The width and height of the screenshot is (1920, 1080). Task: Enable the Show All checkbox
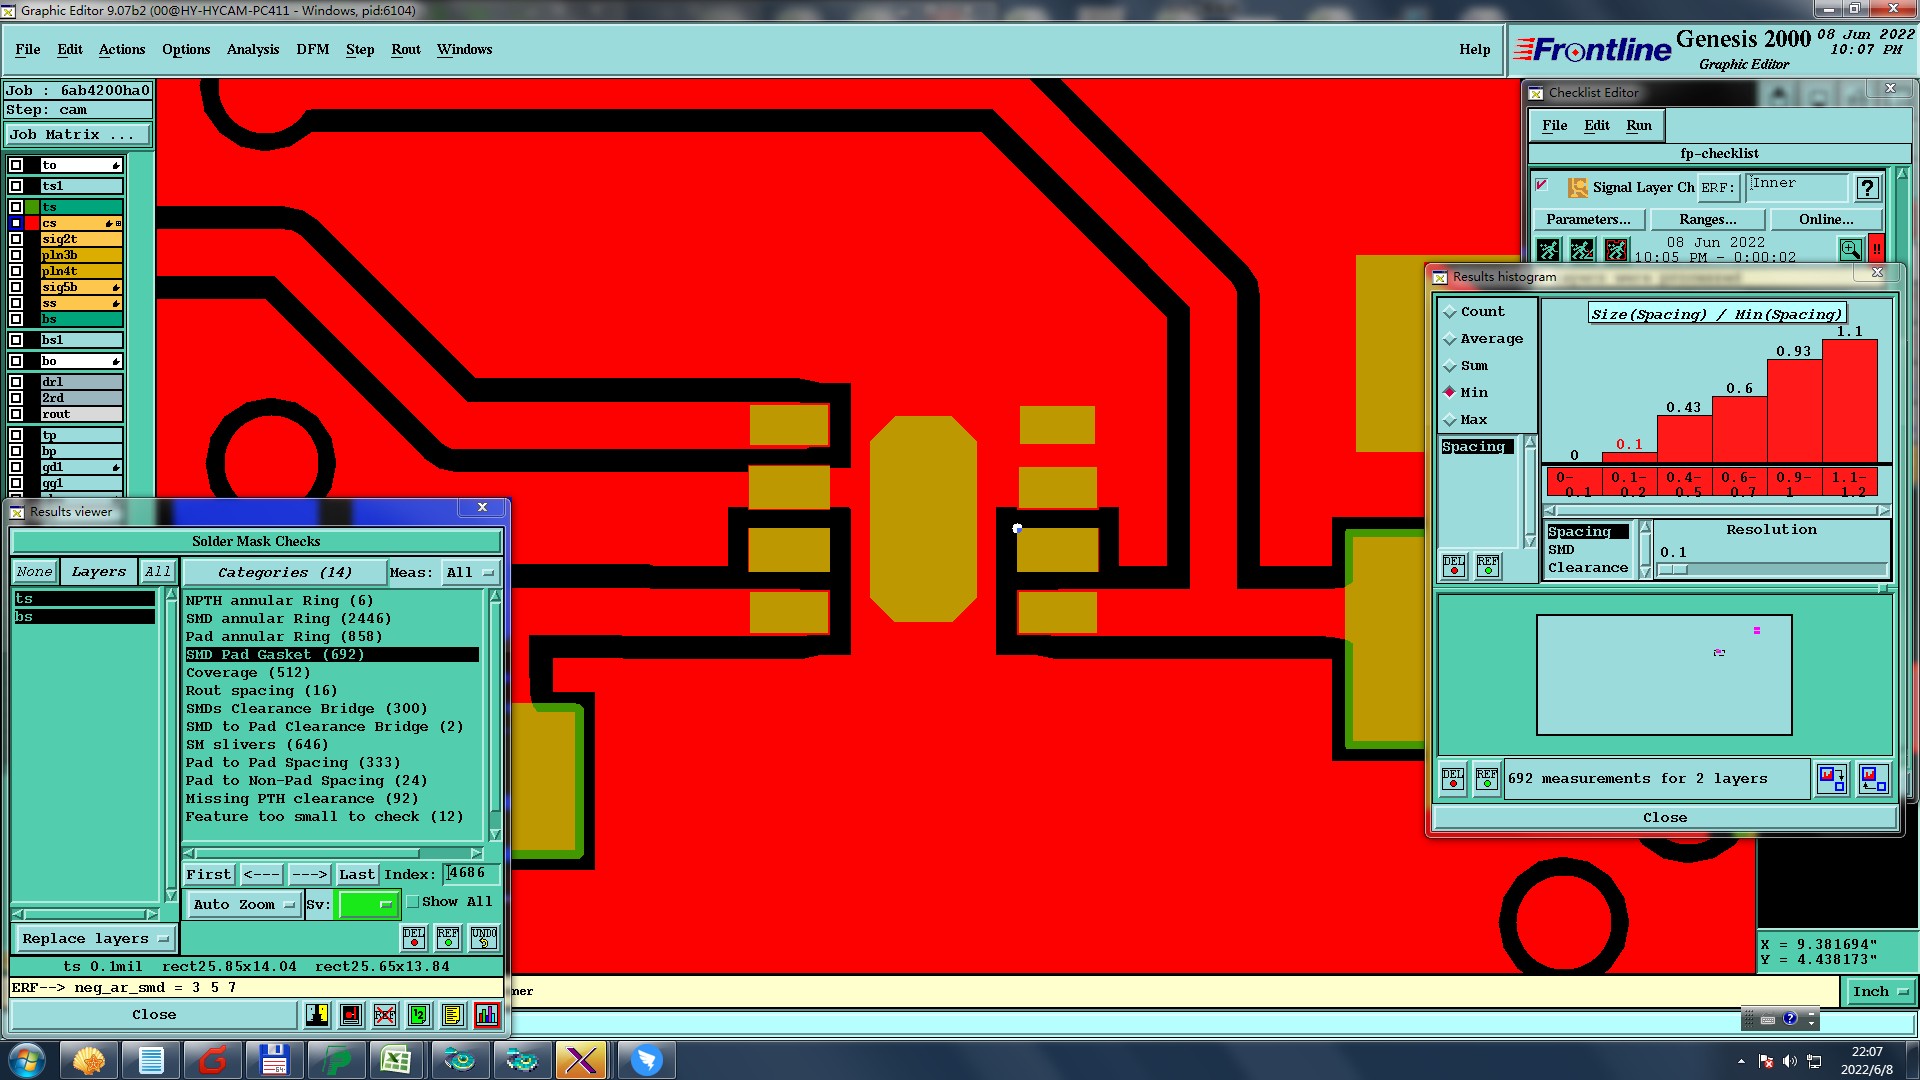pos(413,902)
